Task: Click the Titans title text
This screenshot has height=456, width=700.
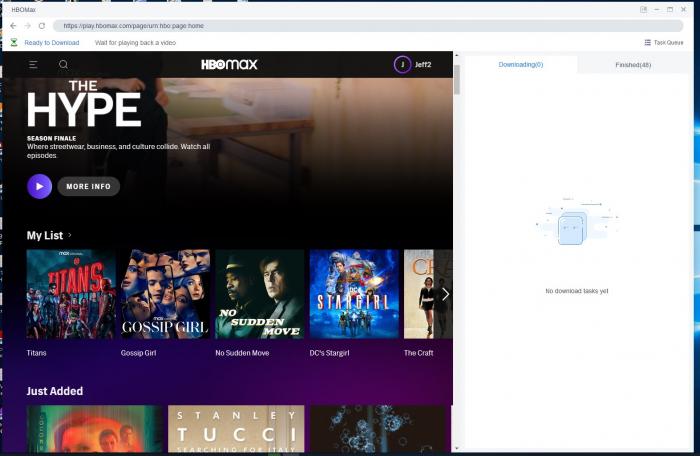Action: (36, 353)
